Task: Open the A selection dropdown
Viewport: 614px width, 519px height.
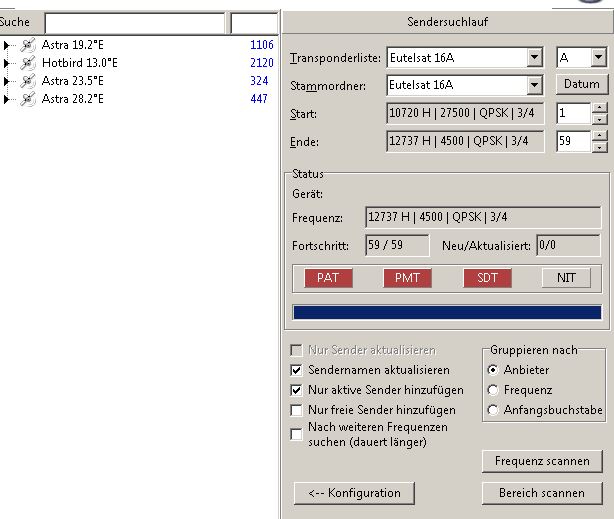Action: [x=598, y=58]
